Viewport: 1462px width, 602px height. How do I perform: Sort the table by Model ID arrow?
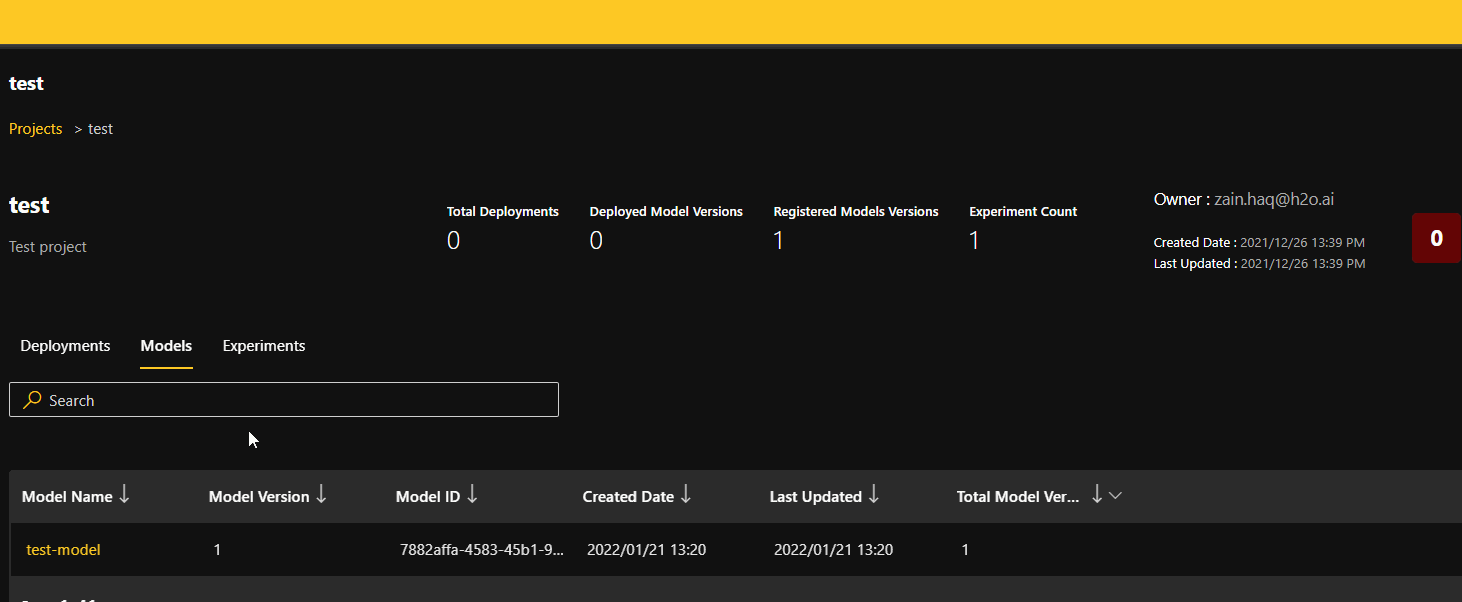(x=472, y=495)
